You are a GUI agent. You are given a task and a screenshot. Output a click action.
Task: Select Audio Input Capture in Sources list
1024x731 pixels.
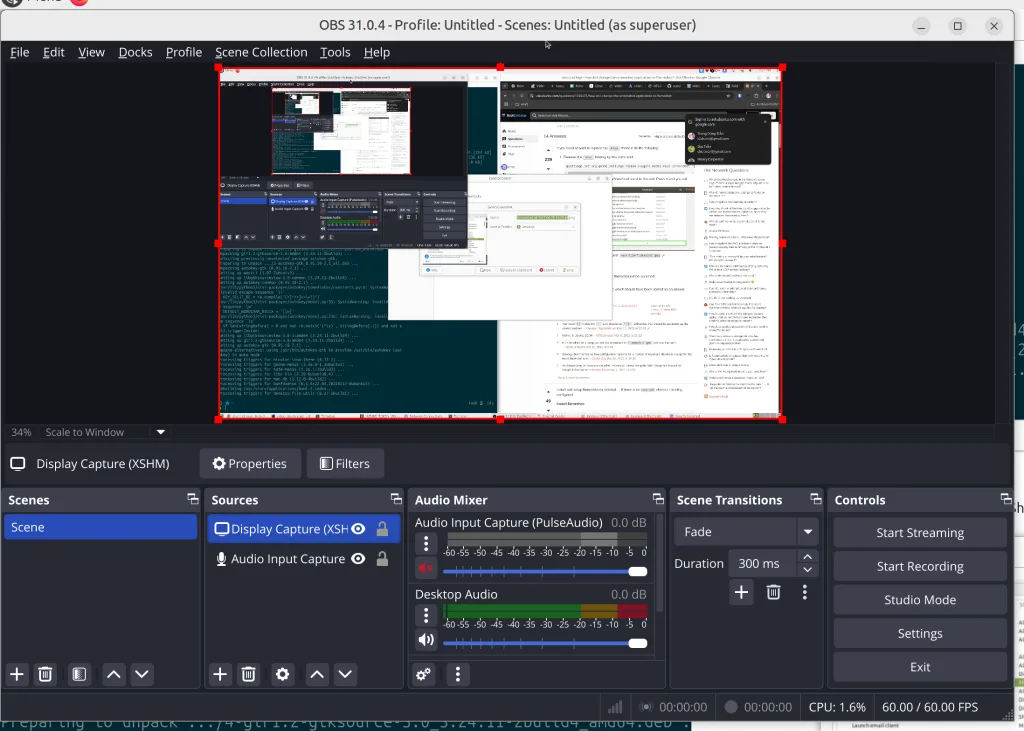pos(304,559)
